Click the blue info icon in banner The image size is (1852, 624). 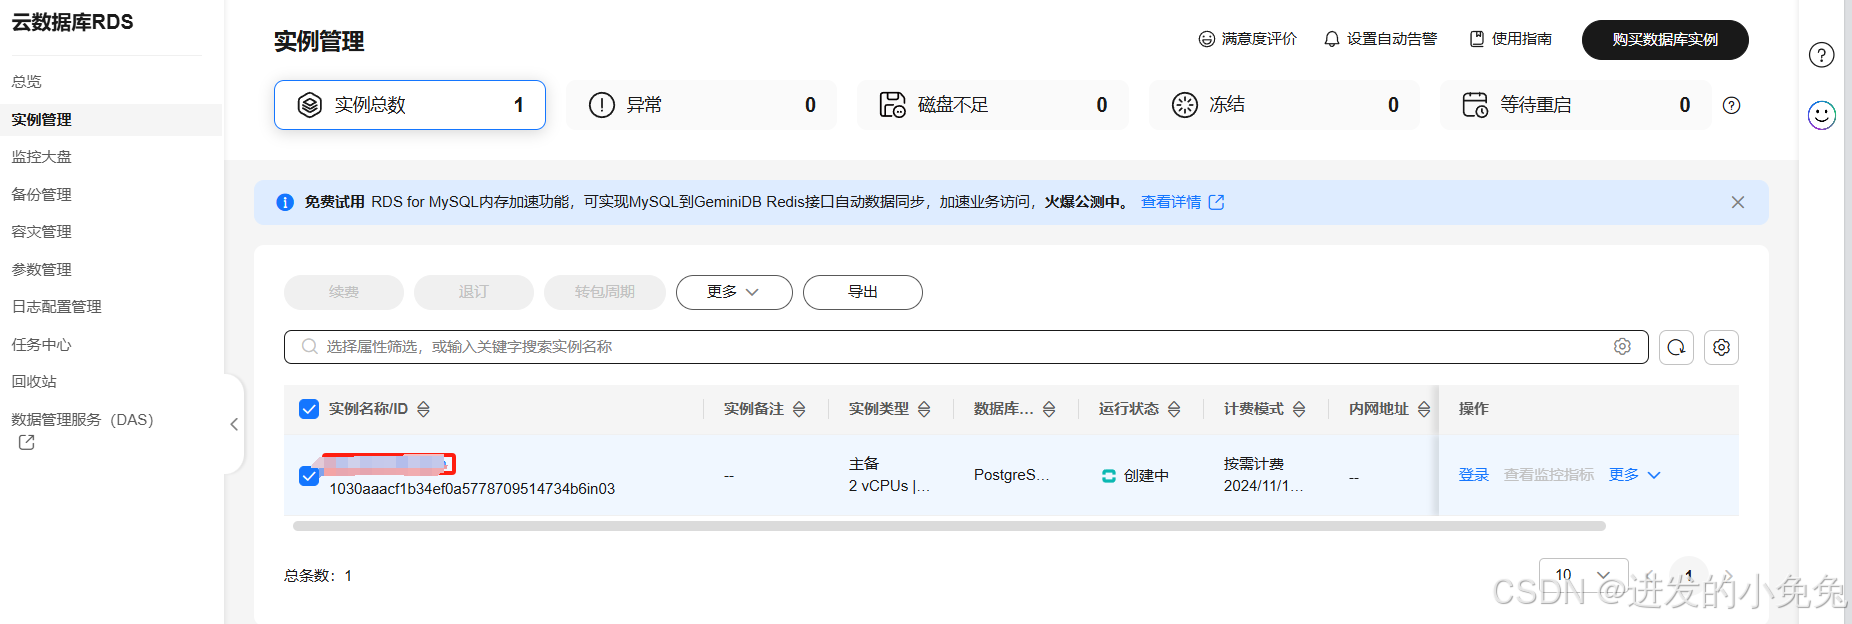pyautogui.click(x=285, y=202)
